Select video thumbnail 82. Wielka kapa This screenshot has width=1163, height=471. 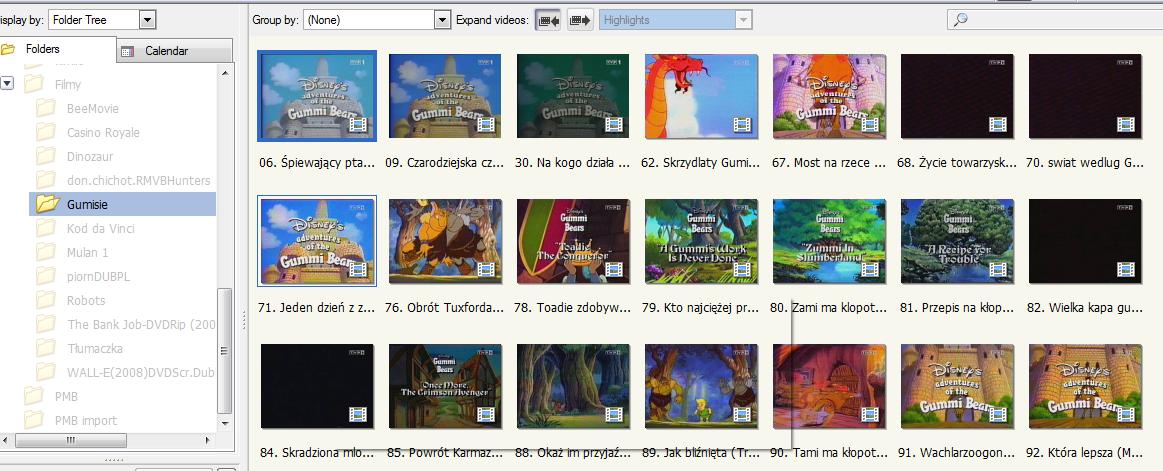(x=1085, y=241)
